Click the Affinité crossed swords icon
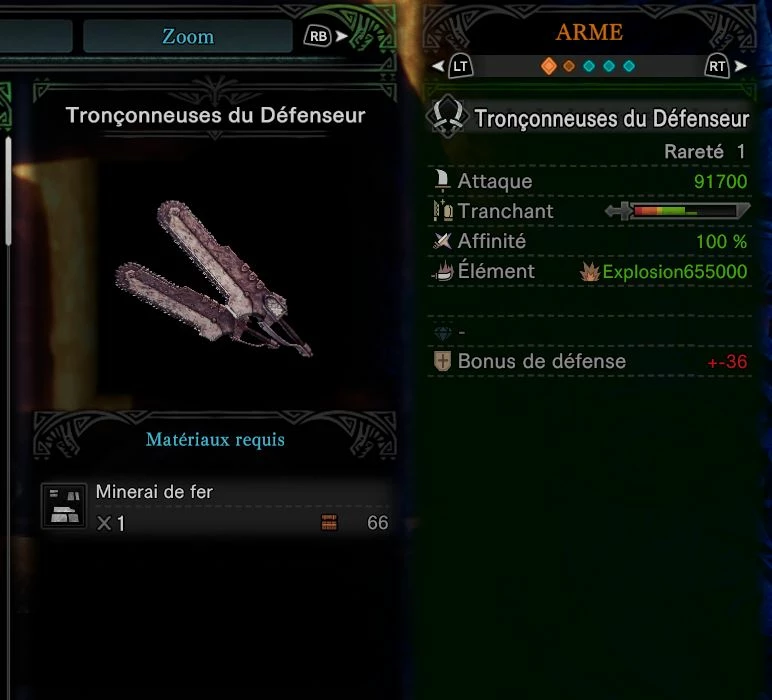Image resolution: width=772 pixels, height=700 pixels. coord(442,241)
